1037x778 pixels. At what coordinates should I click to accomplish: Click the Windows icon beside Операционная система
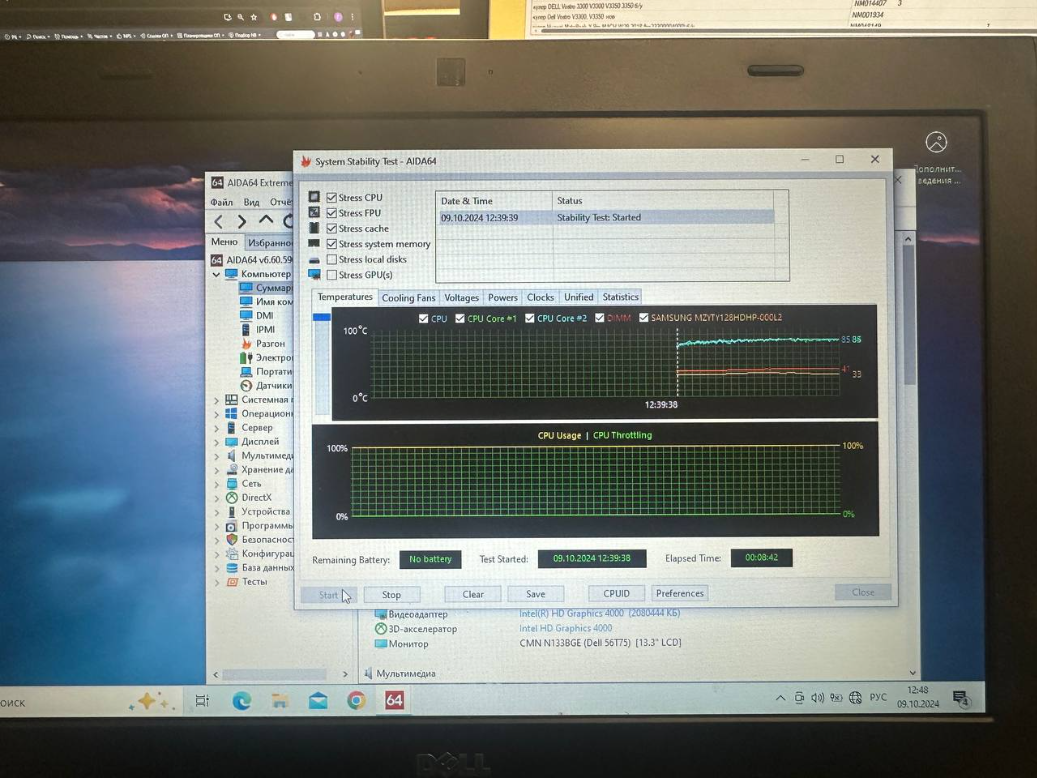pos(231,413)
